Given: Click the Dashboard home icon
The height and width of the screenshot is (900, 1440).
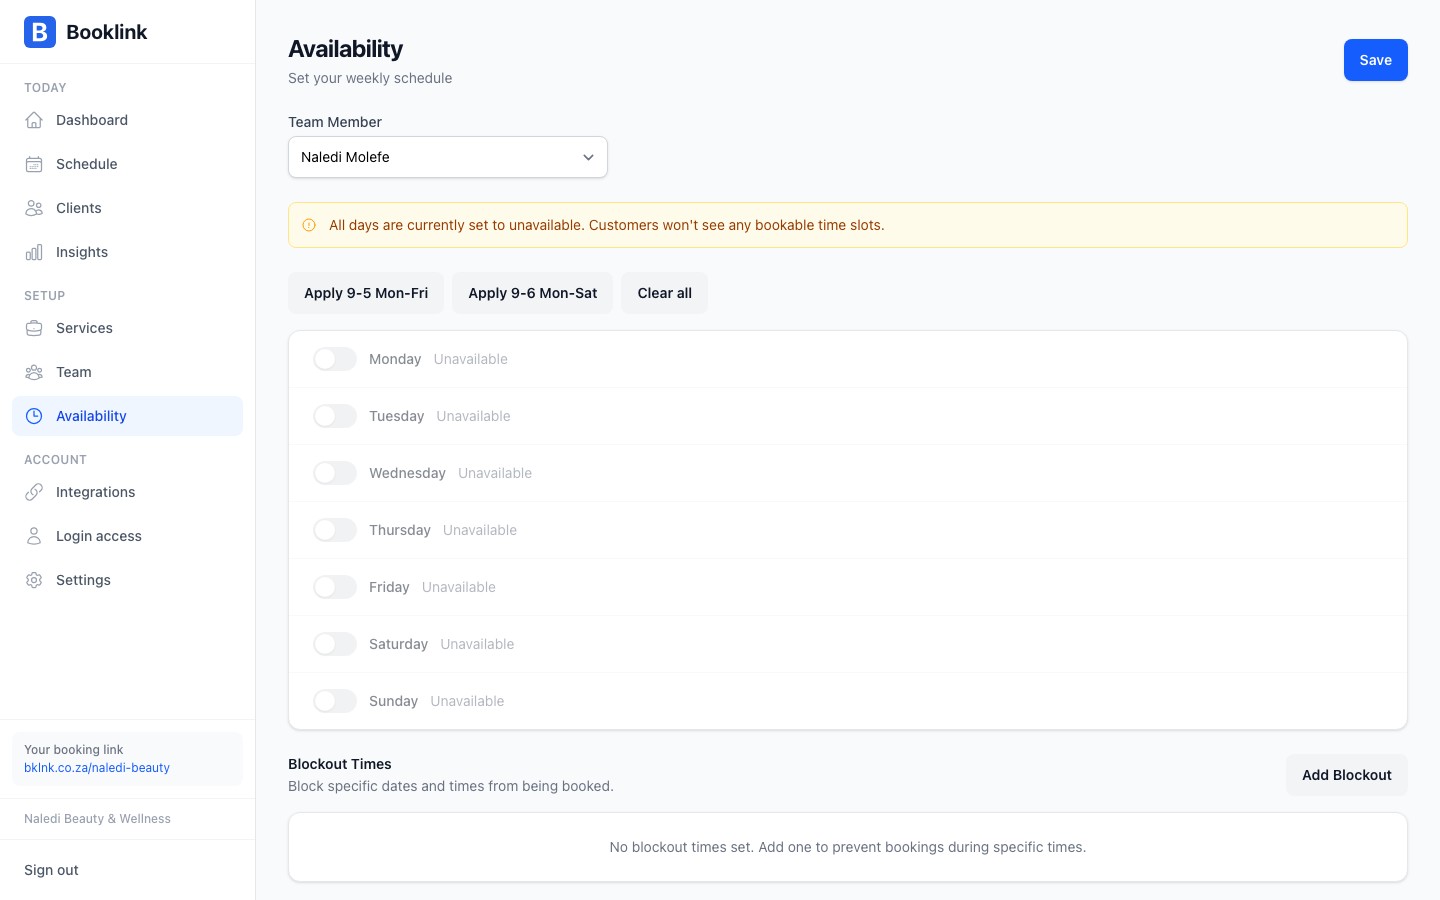Looking at the screenshot, I should (34, 120).
